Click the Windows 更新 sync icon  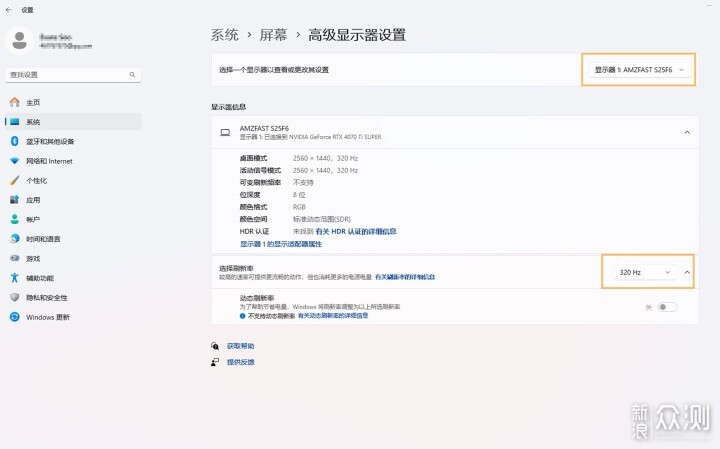[x=15, y=317]
